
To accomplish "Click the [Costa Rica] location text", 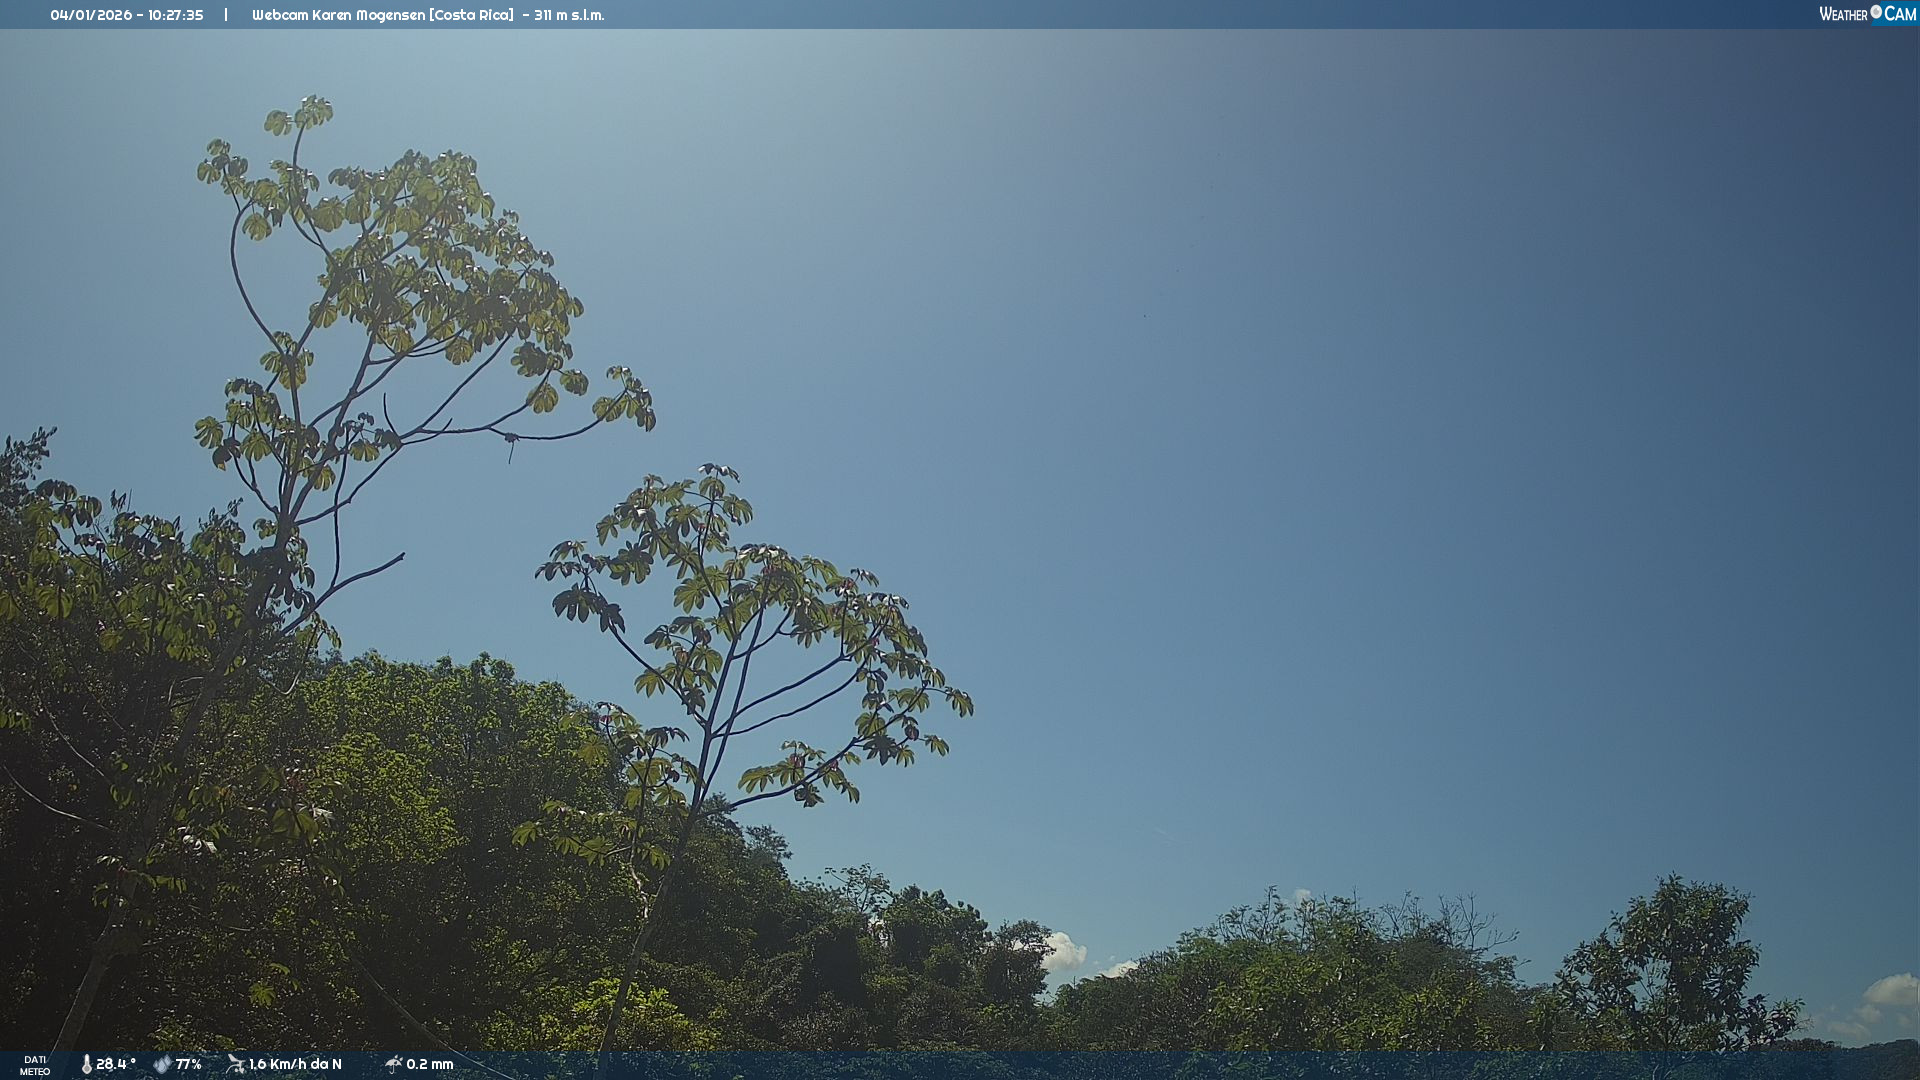I will (471, 15).
